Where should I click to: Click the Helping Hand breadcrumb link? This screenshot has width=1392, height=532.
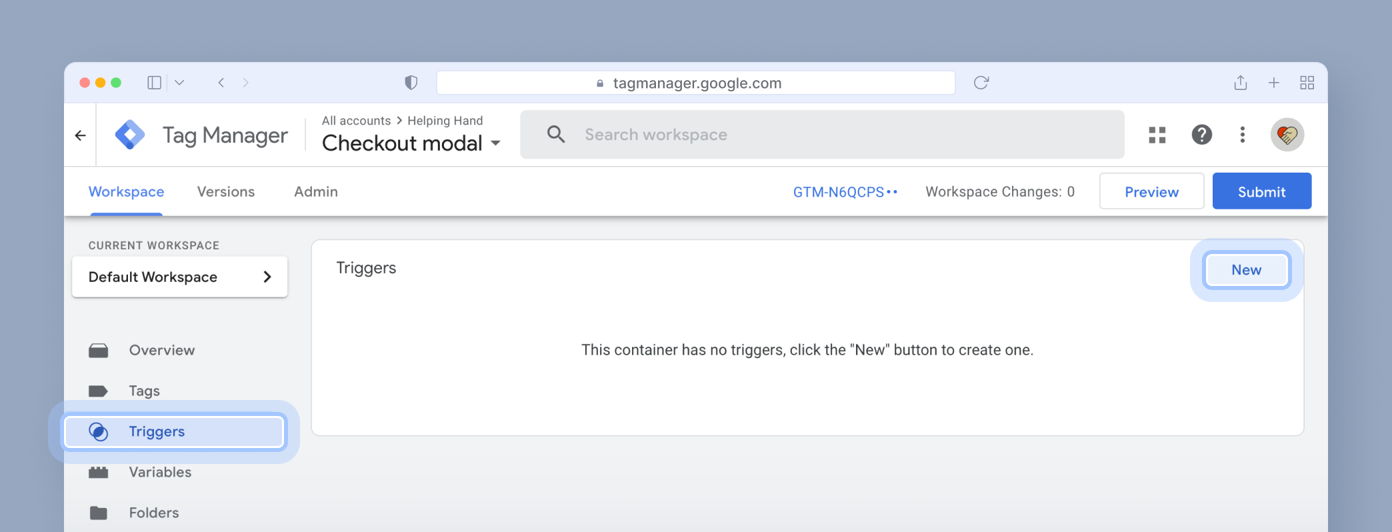445,121
